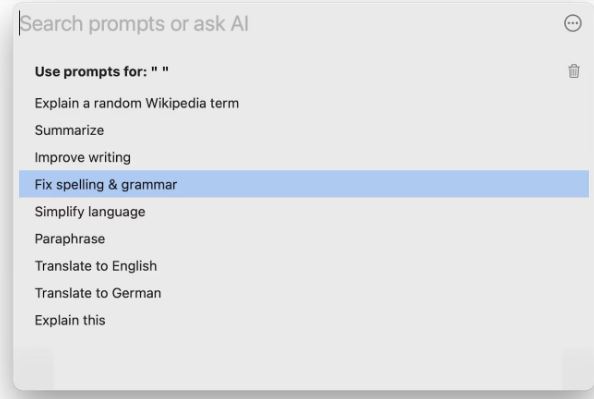The image size is (594, 399).
Task: Click the last prompt in the list
Action: coord(304,320)
